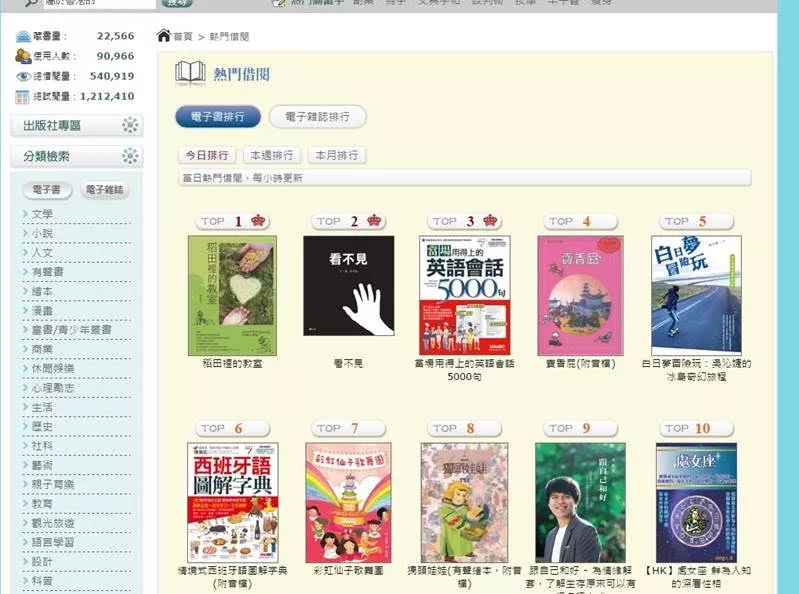Open the 有聲書 category
The image size is (799, 594).
[x=48, y=272]
